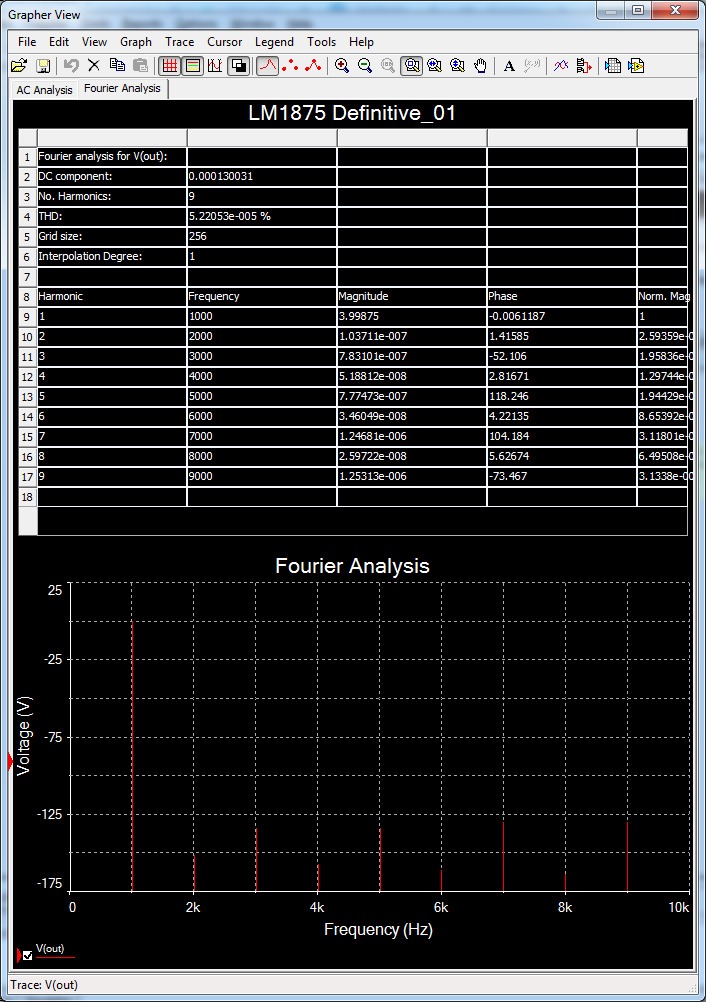Select the Fourier Analysis tab
The image size is (706, 1002).
coord(122,88)
